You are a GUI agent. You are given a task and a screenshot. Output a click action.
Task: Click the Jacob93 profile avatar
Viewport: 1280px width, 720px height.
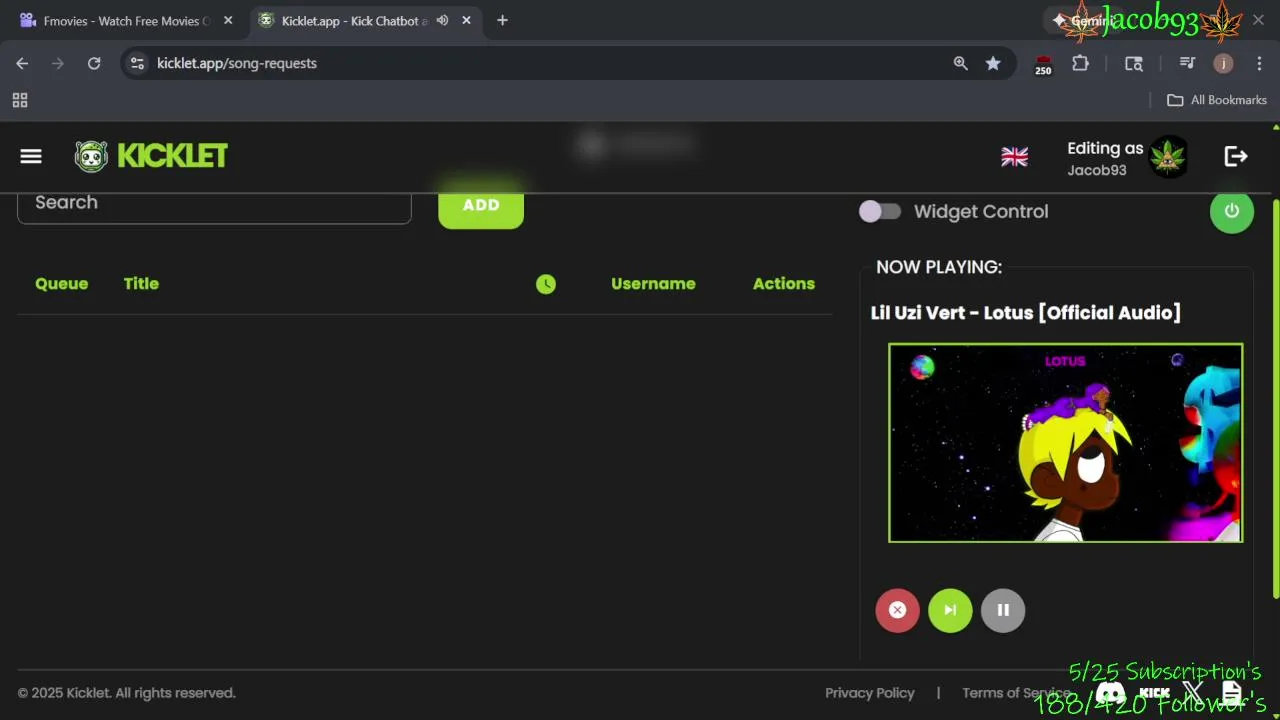1167,157
